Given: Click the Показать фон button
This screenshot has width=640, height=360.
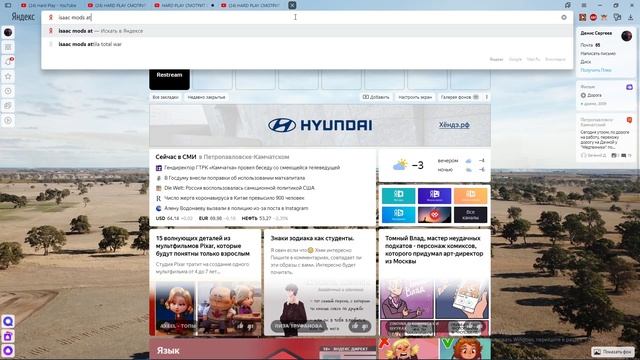Looking at the screenshot, I should [612, 351].
